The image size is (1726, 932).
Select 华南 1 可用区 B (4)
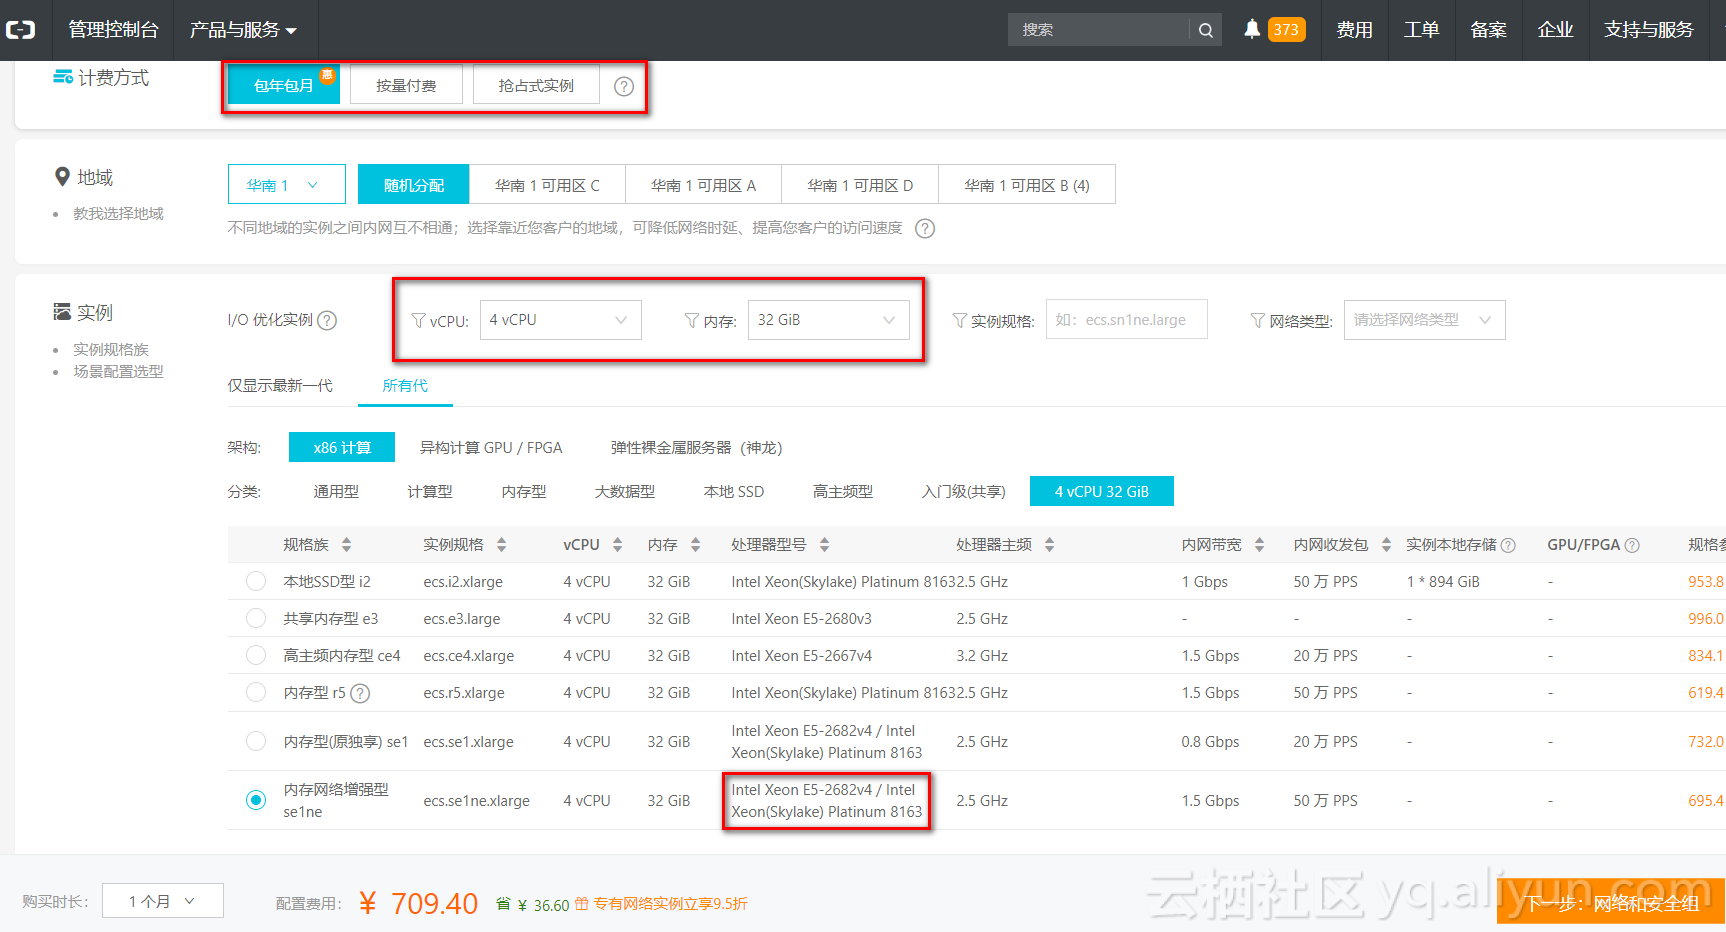click(1027, 185)
